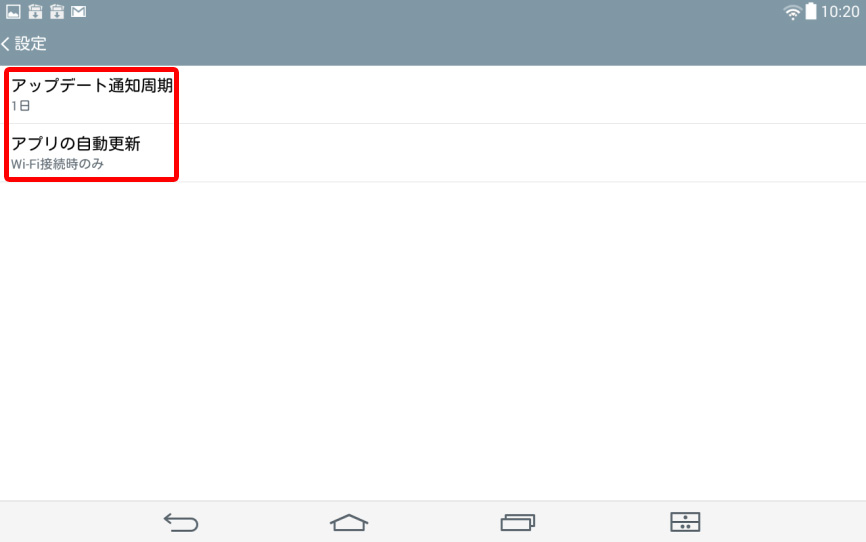Tap the first download notification icon

pos(35,12)
